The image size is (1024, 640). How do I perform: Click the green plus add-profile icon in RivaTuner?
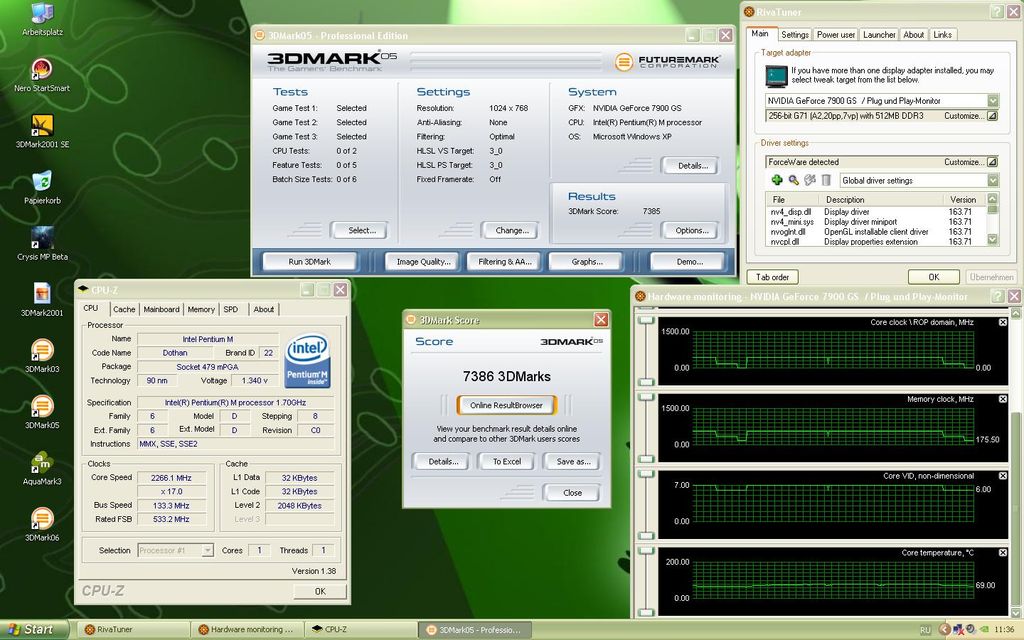tap(776, 180)
